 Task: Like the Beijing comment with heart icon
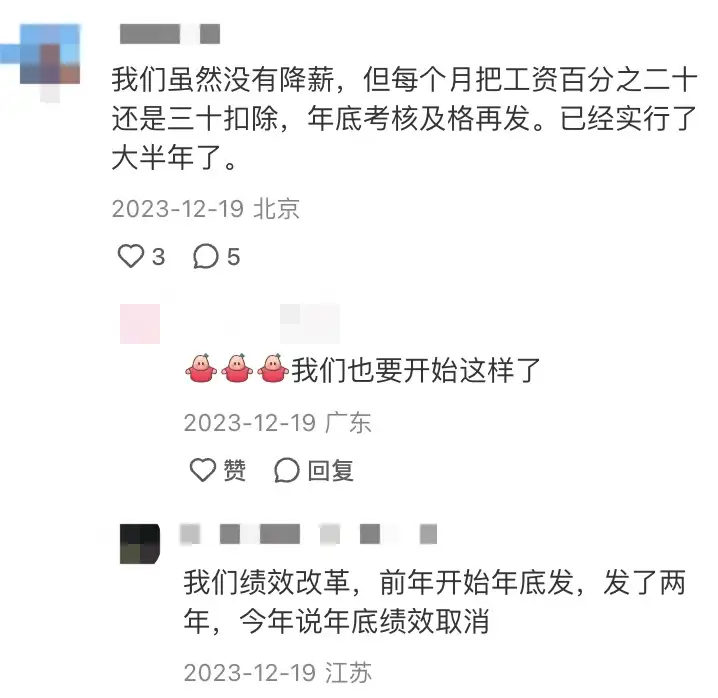(x=131, y=256)
